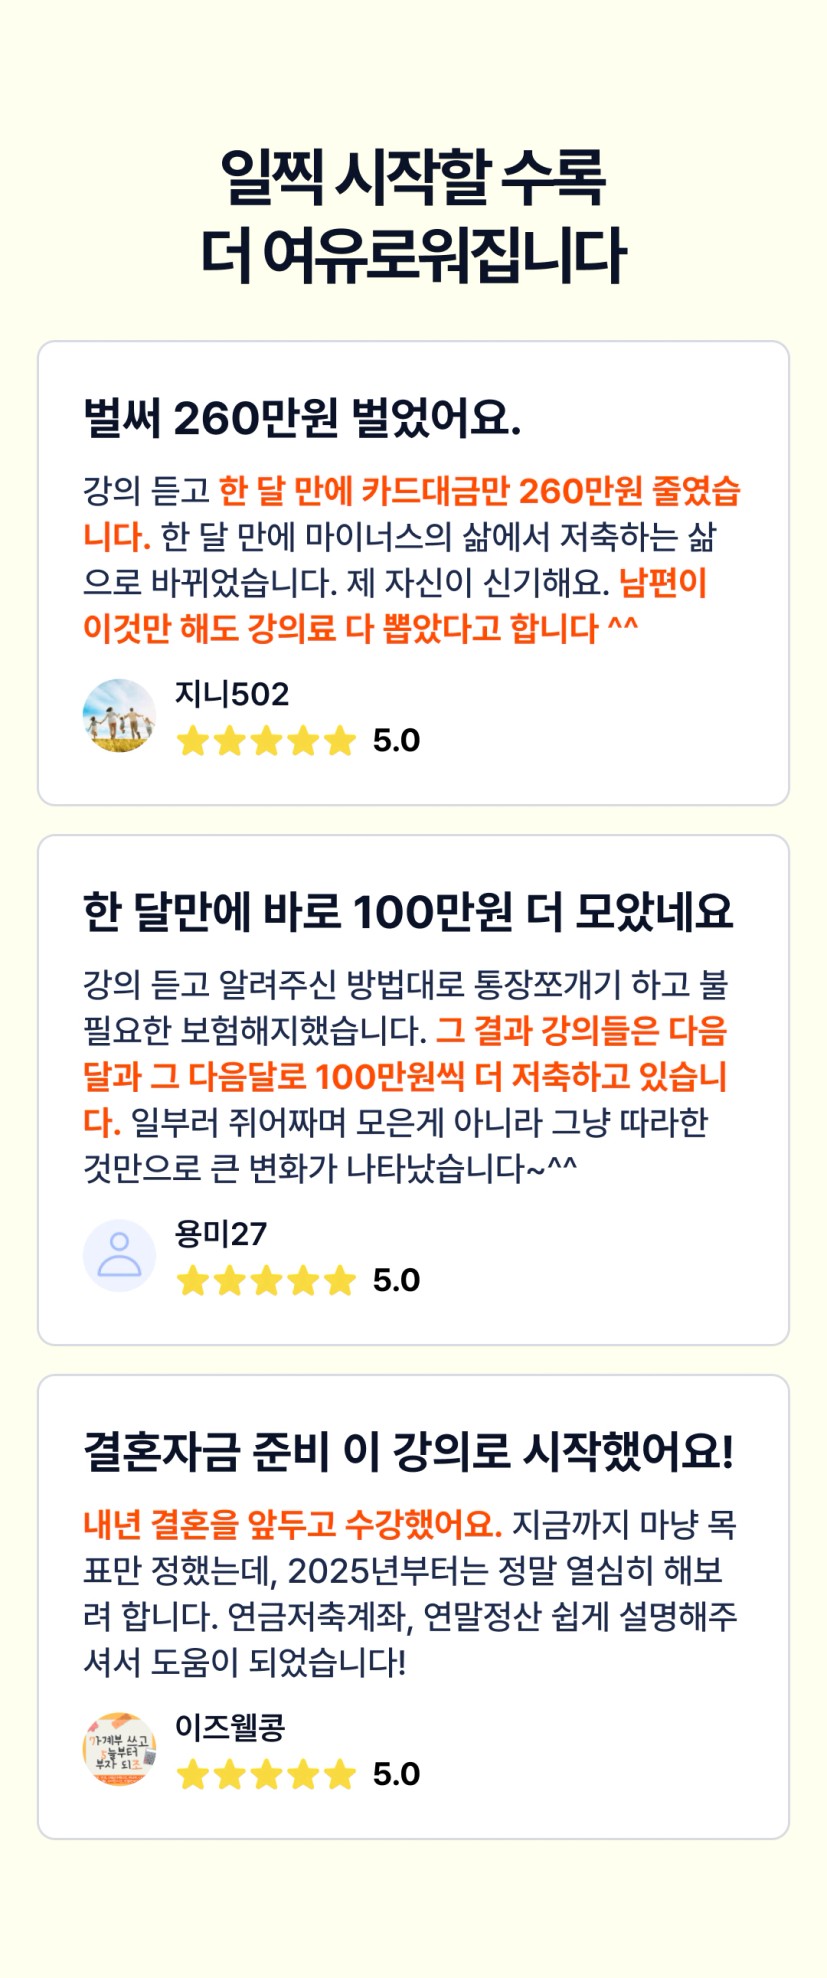
Task: Click the orange text '내년 결혼을 앞두고 수강했어요.'
Action: [292, 1524]
